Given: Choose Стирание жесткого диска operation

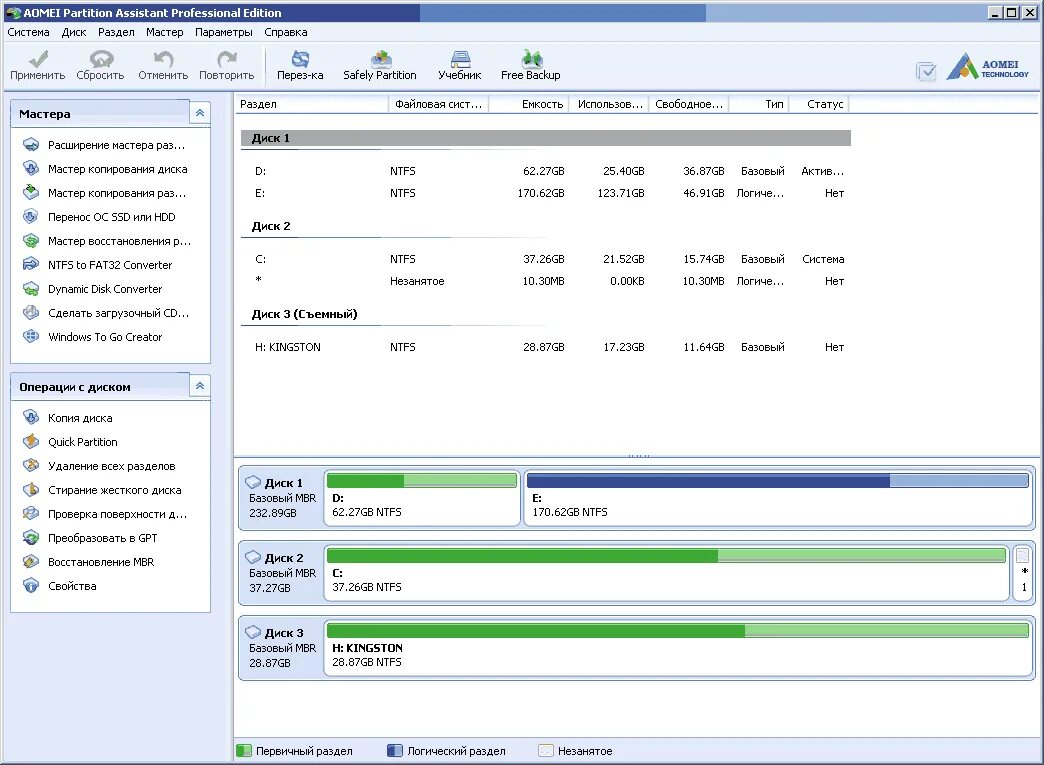Looking at the screenshot, I should click(102, 490).
